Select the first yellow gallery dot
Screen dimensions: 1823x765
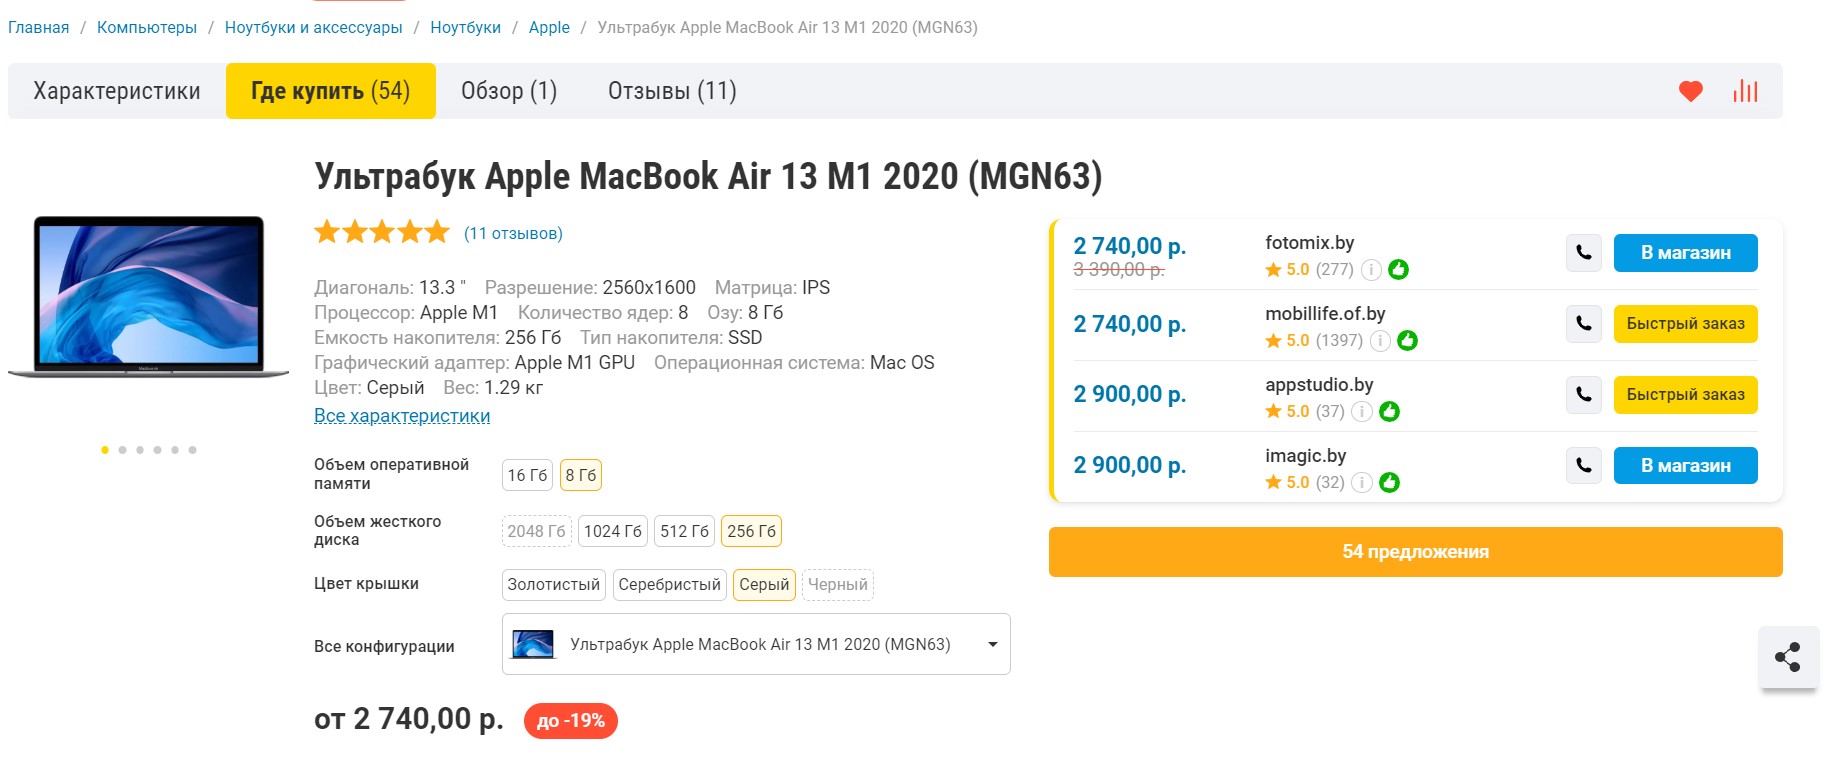105,450
